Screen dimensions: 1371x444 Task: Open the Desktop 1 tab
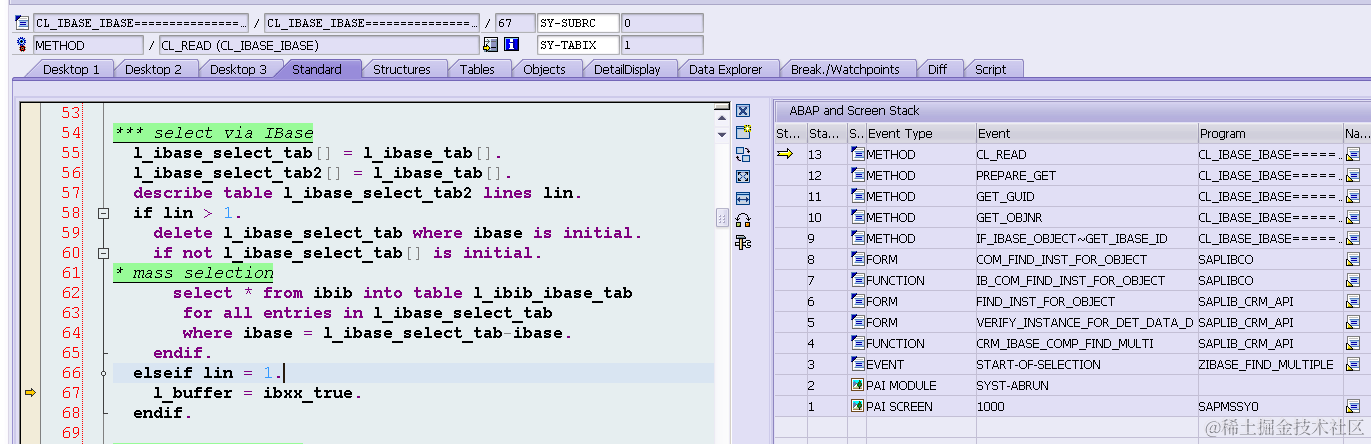coord(71,69)
